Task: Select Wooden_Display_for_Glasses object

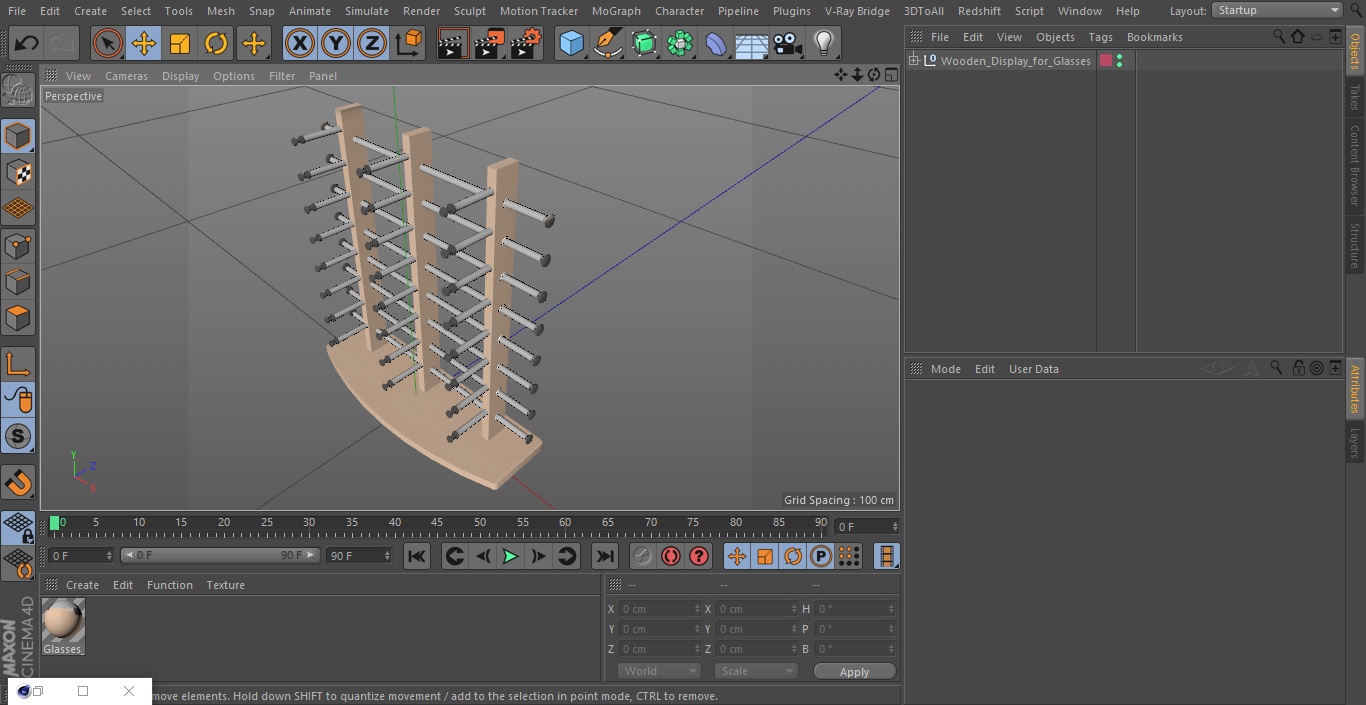Action: pos(1015,61)
